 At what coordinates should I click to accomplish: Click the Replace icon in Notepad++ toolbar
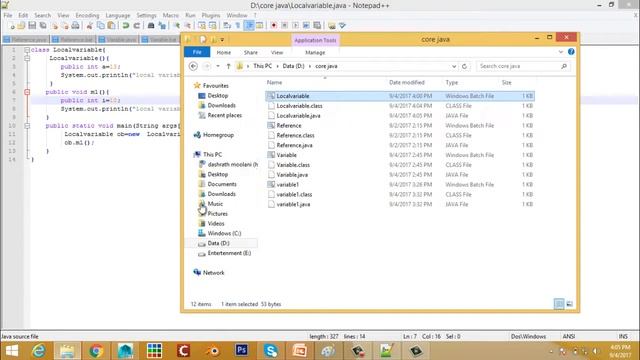pyautogui.click(x=162, y=26)
